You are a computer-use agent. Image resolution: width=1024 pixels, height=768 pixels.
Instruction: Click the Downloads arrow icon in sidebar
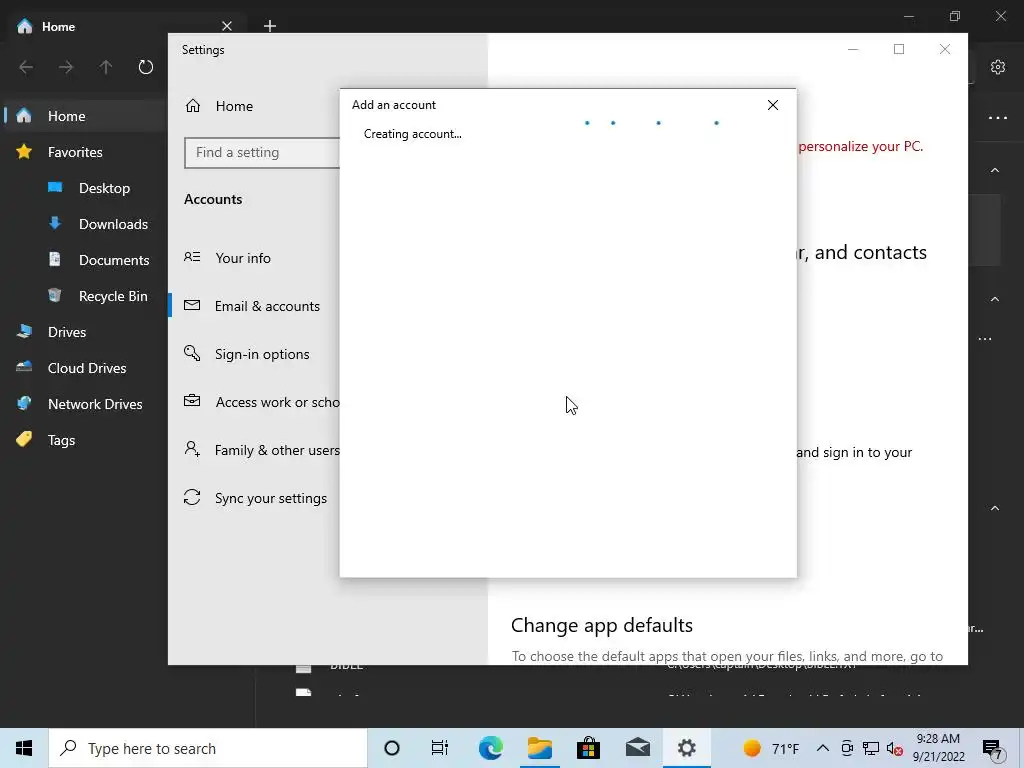(55, 223)
